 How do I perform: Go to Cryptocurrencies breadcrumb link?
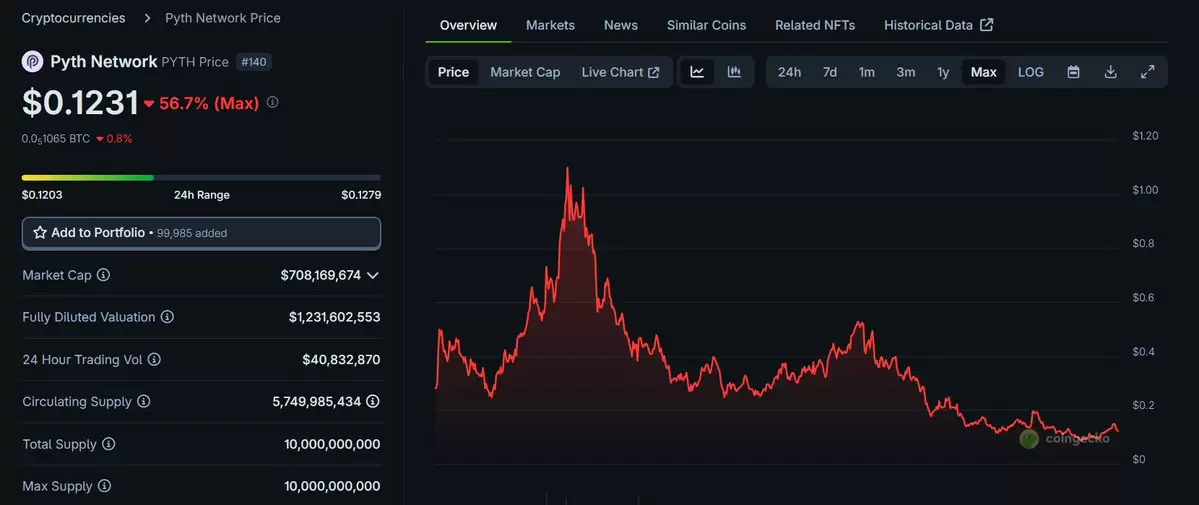(x=73, y=18)
